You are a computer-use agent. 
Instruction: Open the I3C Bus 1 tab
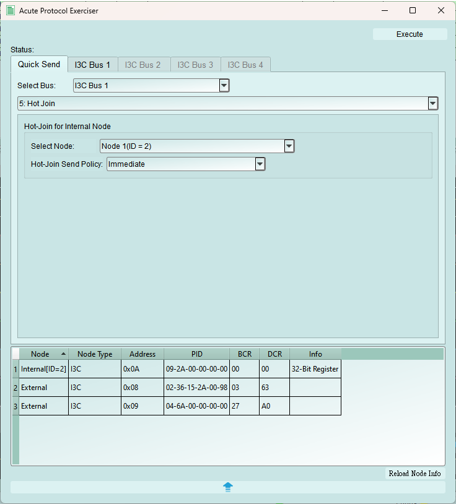(x=92, y=65)
